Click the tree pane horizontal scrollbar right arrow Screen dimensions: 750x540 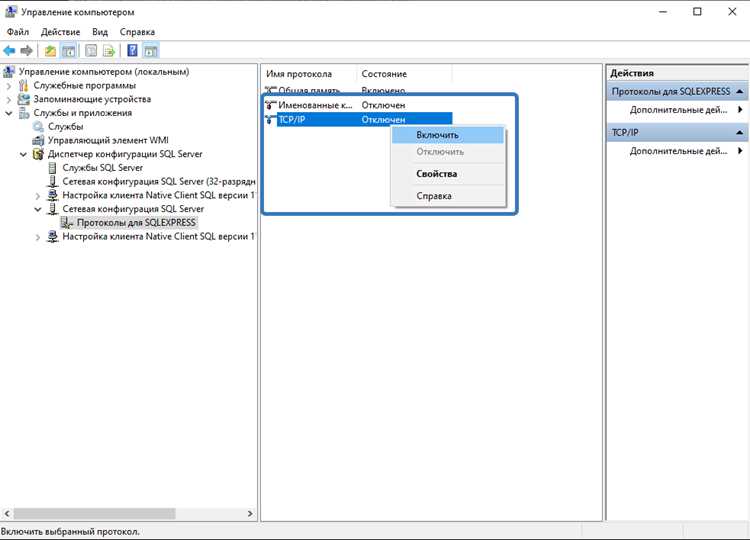(250, 514)
